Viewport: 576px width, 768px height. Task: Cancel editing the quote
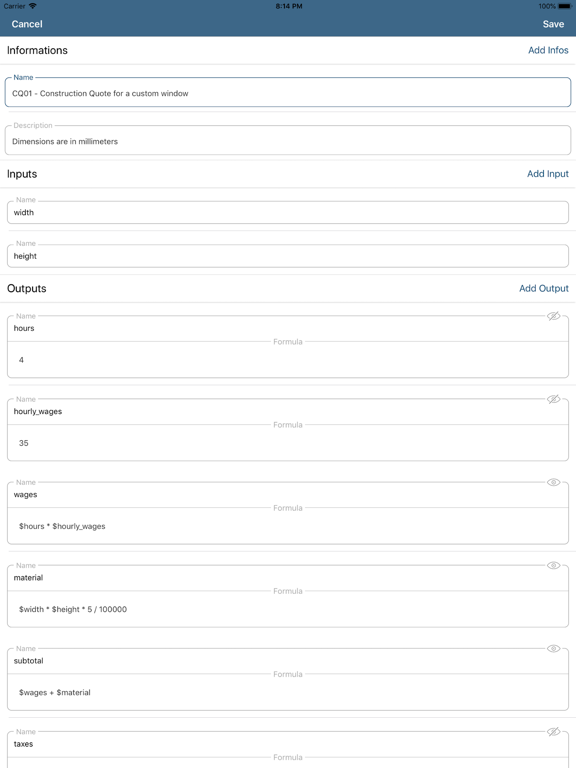tap(27, 24)
